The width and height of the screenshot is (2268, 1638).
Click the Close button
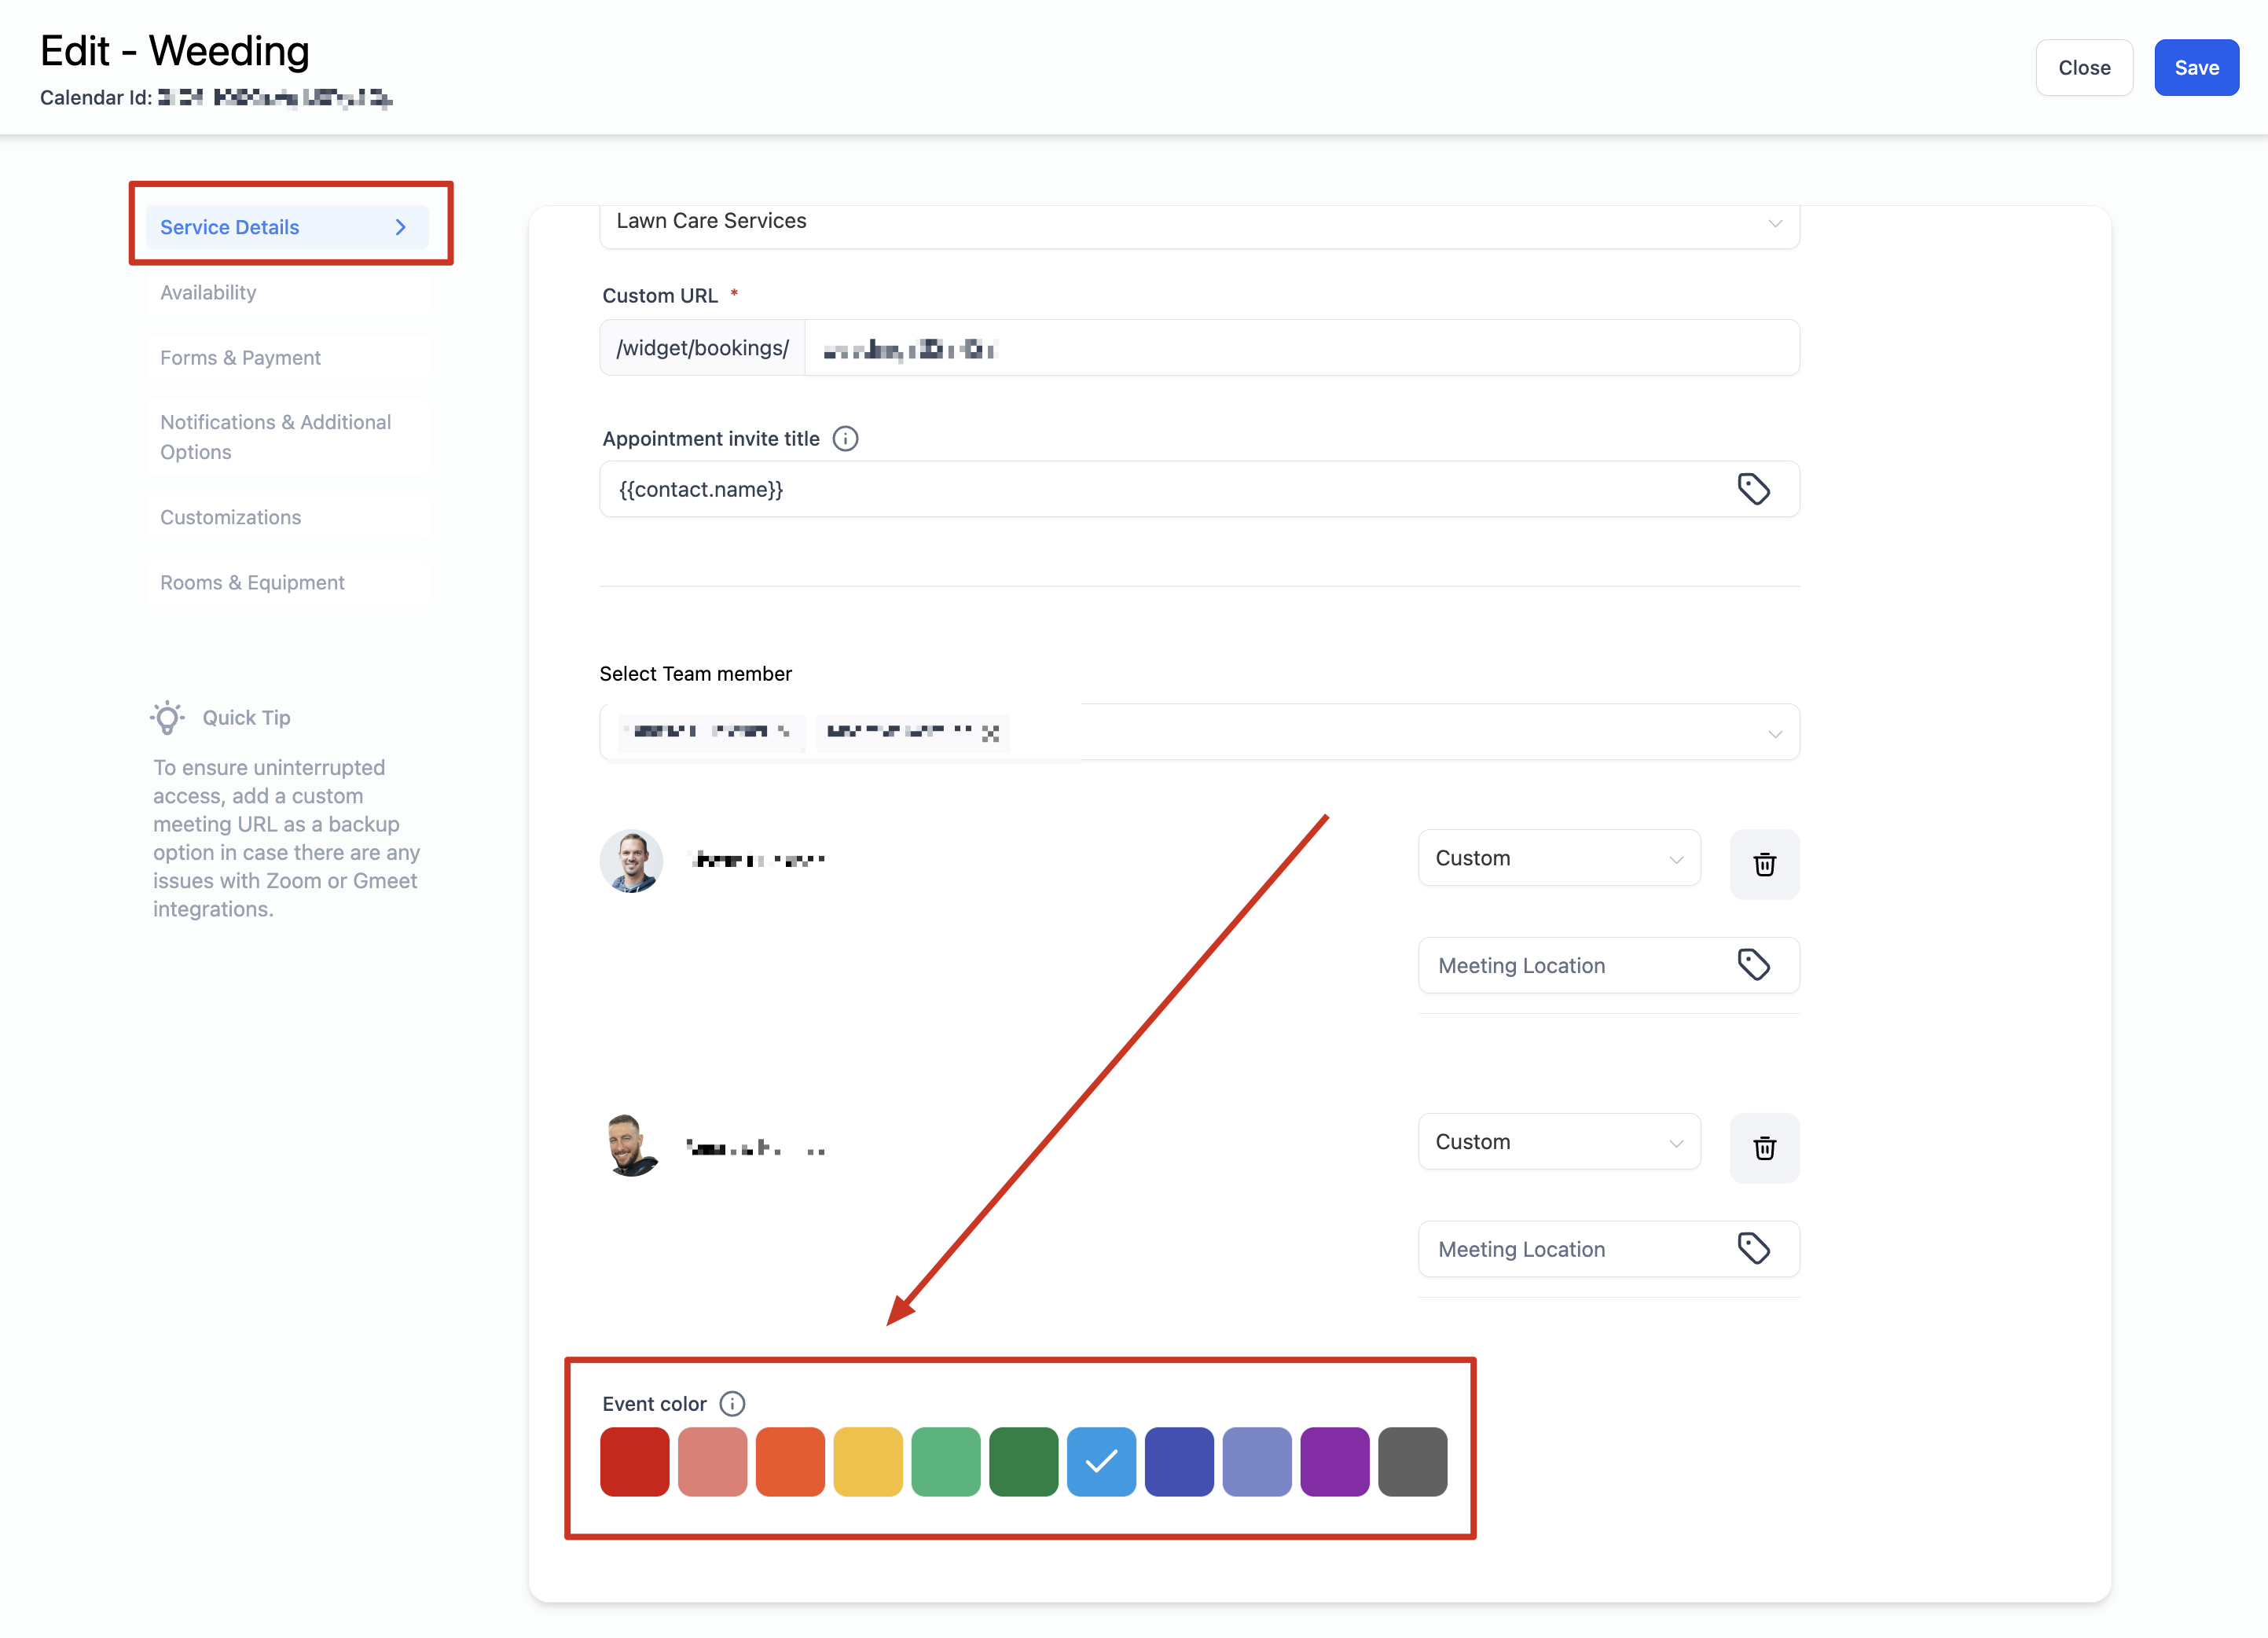pos(2083,68)
